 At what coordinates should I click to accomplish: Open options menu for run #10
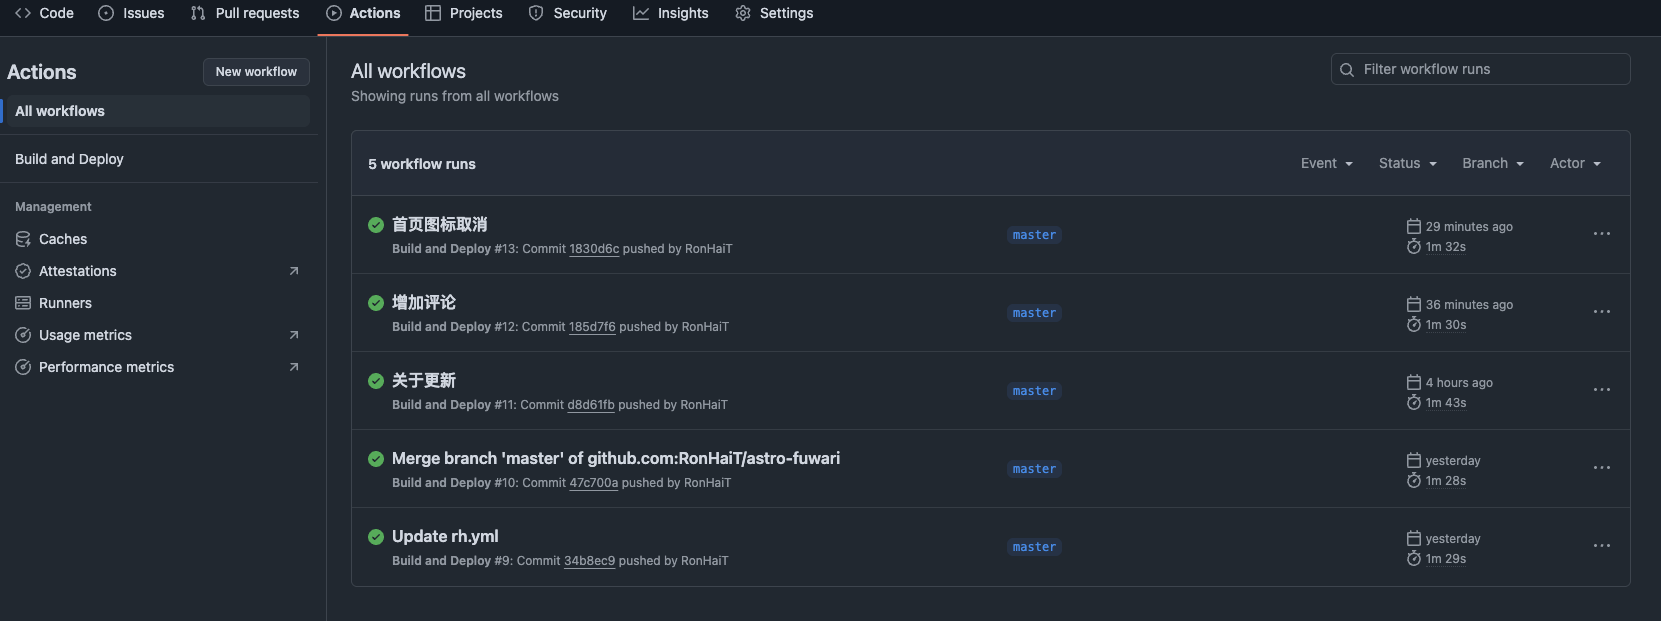tap(1602, 468)
